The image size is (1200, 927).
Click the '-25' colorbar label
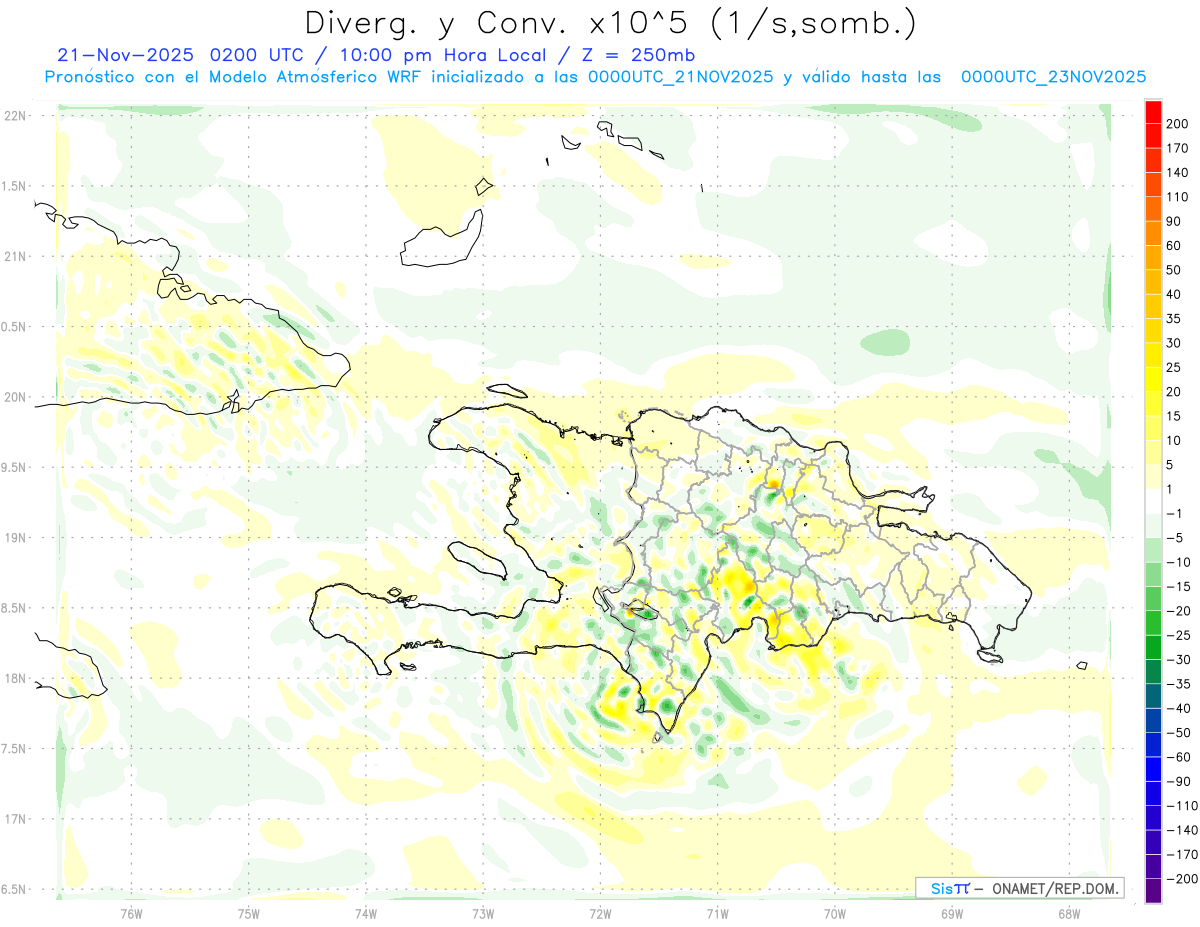click(x=1178, y=635)
